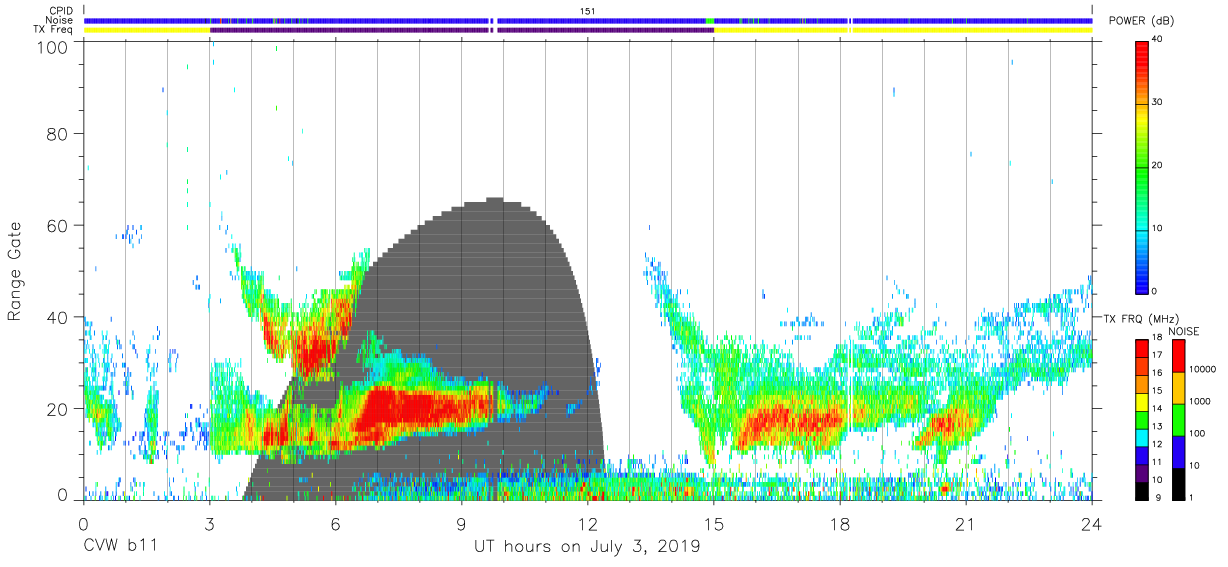Image resolution: width=1228 pixels, height=567 pixels.
Task: Click the NOISE legend title
Action: pos(1183,330)
